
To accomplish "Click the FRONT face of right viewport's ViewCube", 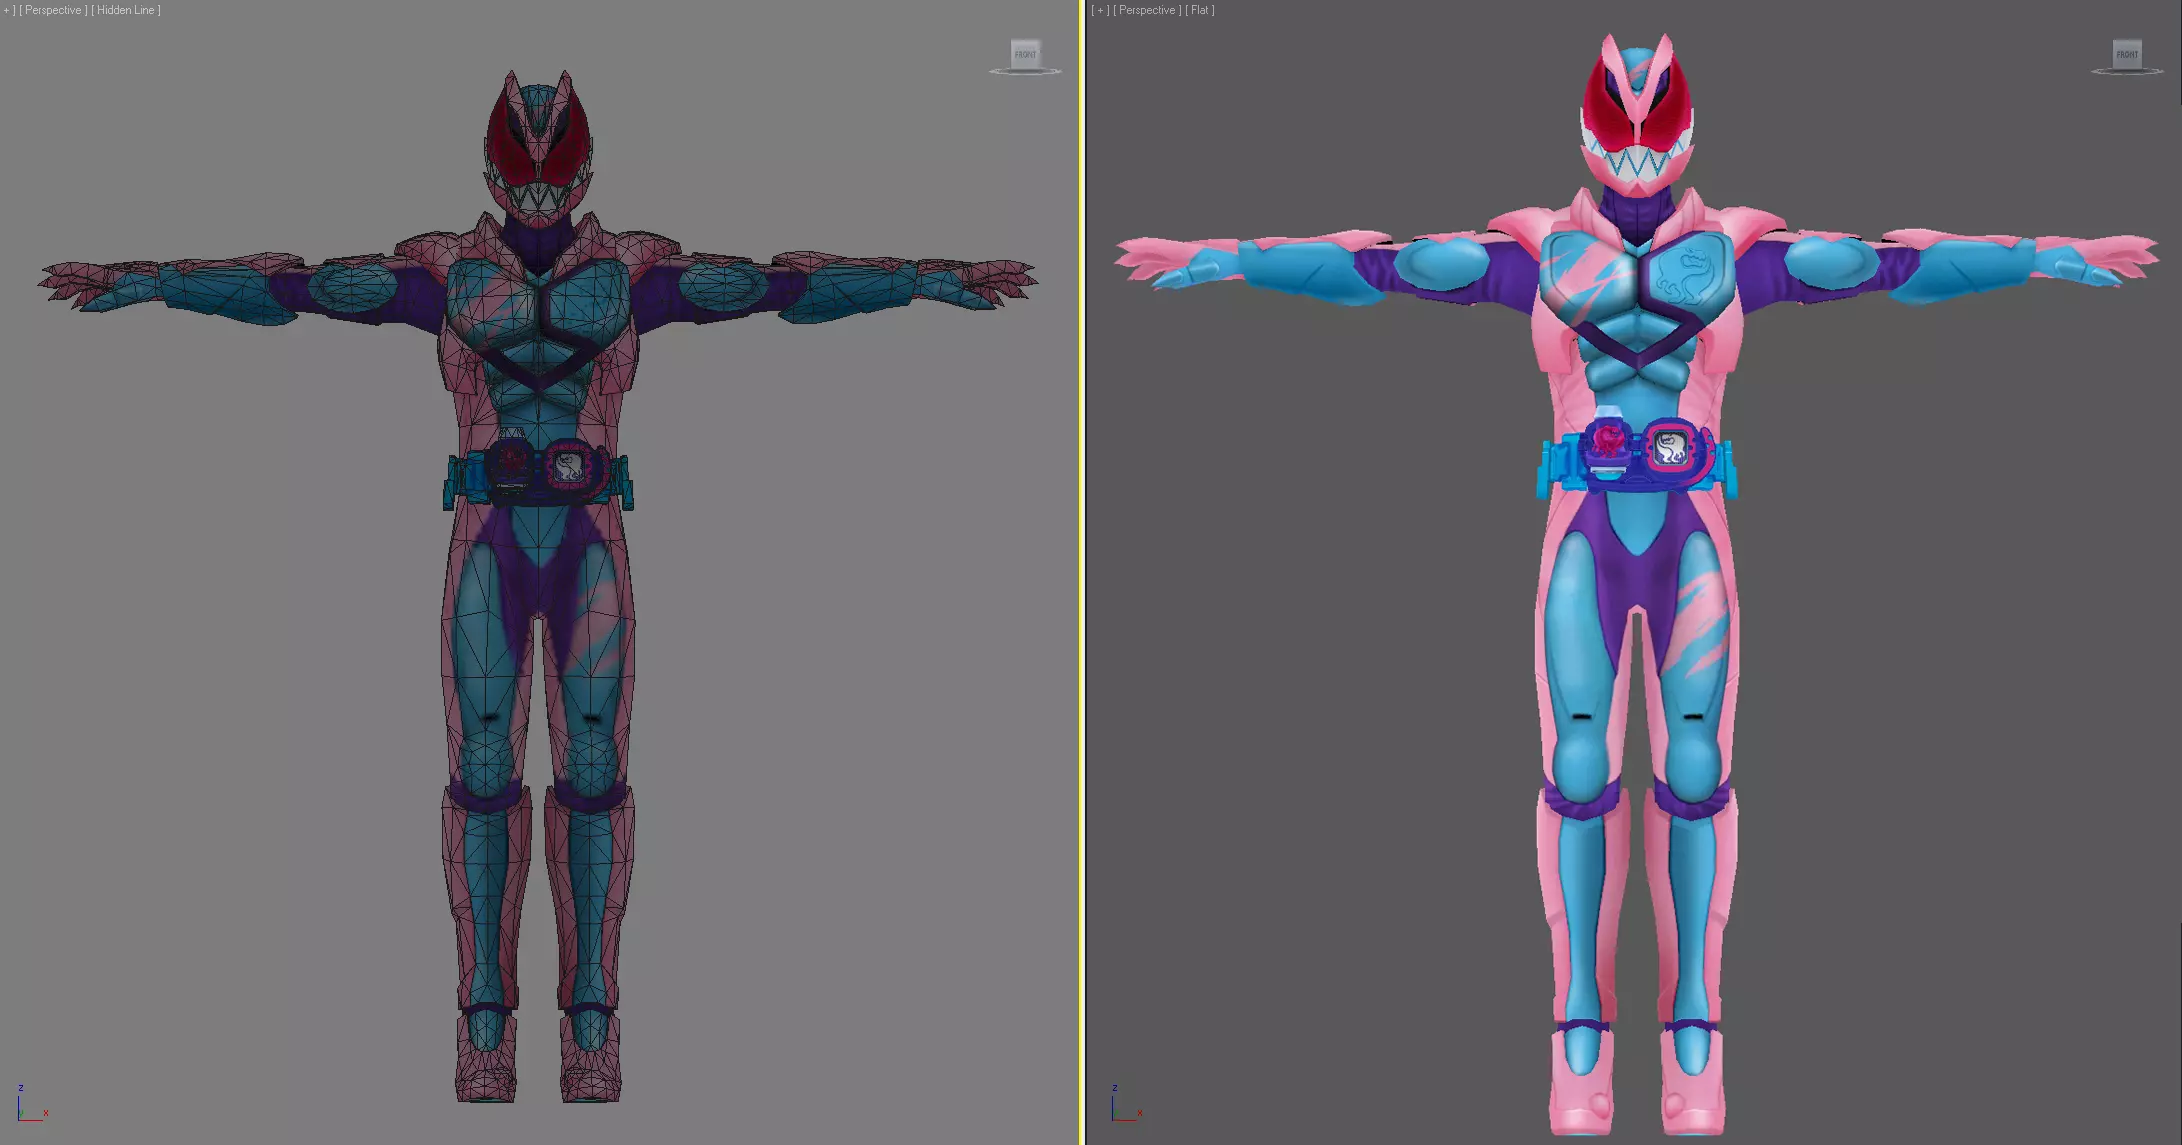I will click(2127, 54).
